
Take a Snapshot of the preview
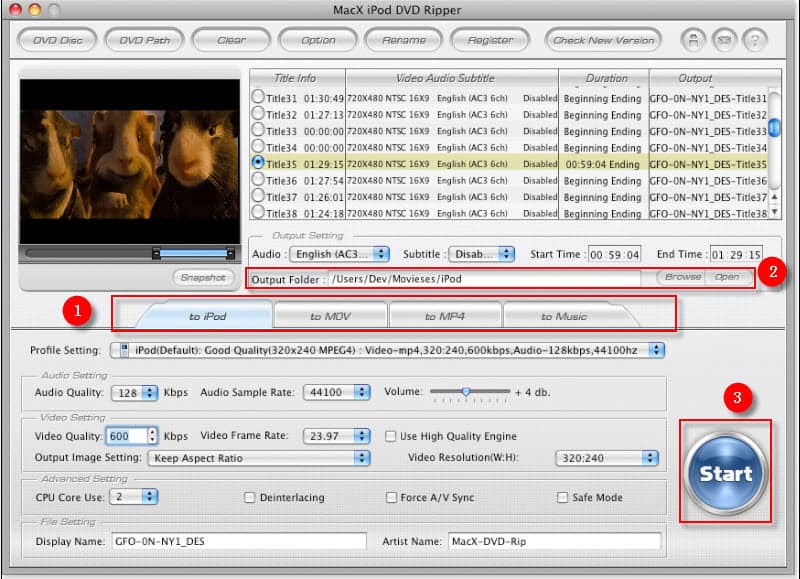[203, 277]
